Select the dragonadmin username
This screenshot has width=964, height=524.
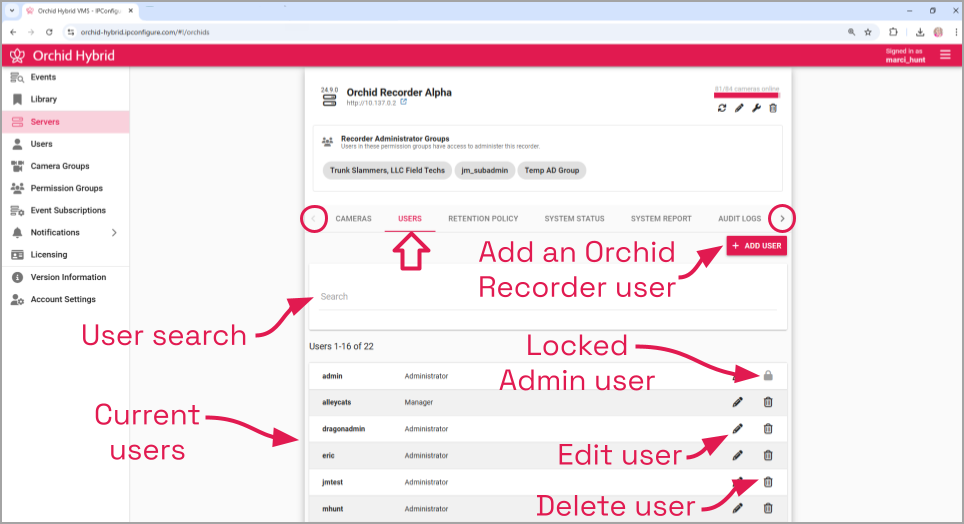(x=343, y=429)
